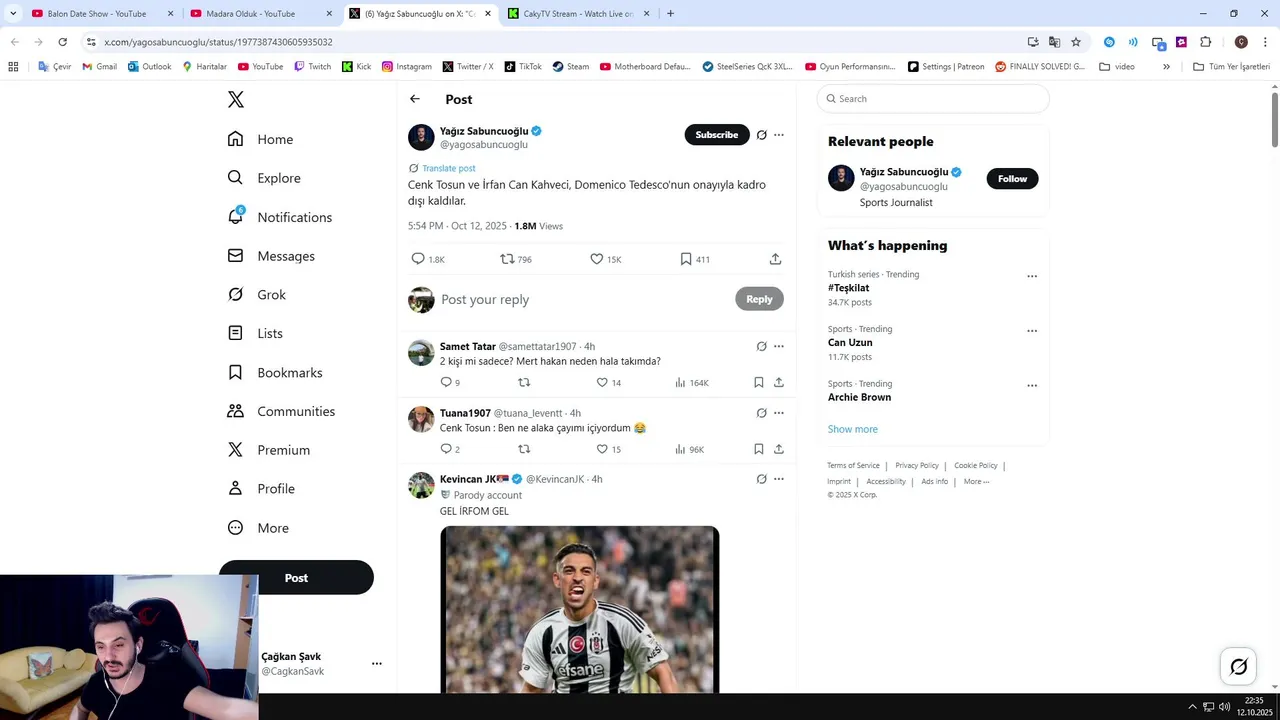The image size is (1280, 720).
Task: Bookmark the main post showing 411 bookmarks
Action: pos(686,259)
